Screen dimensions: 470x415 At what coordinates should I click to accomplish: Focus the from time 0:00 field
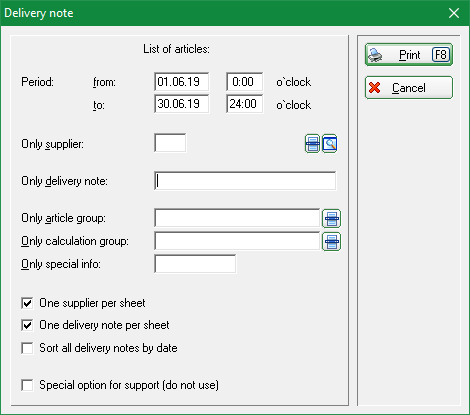[x=245, y=82]
